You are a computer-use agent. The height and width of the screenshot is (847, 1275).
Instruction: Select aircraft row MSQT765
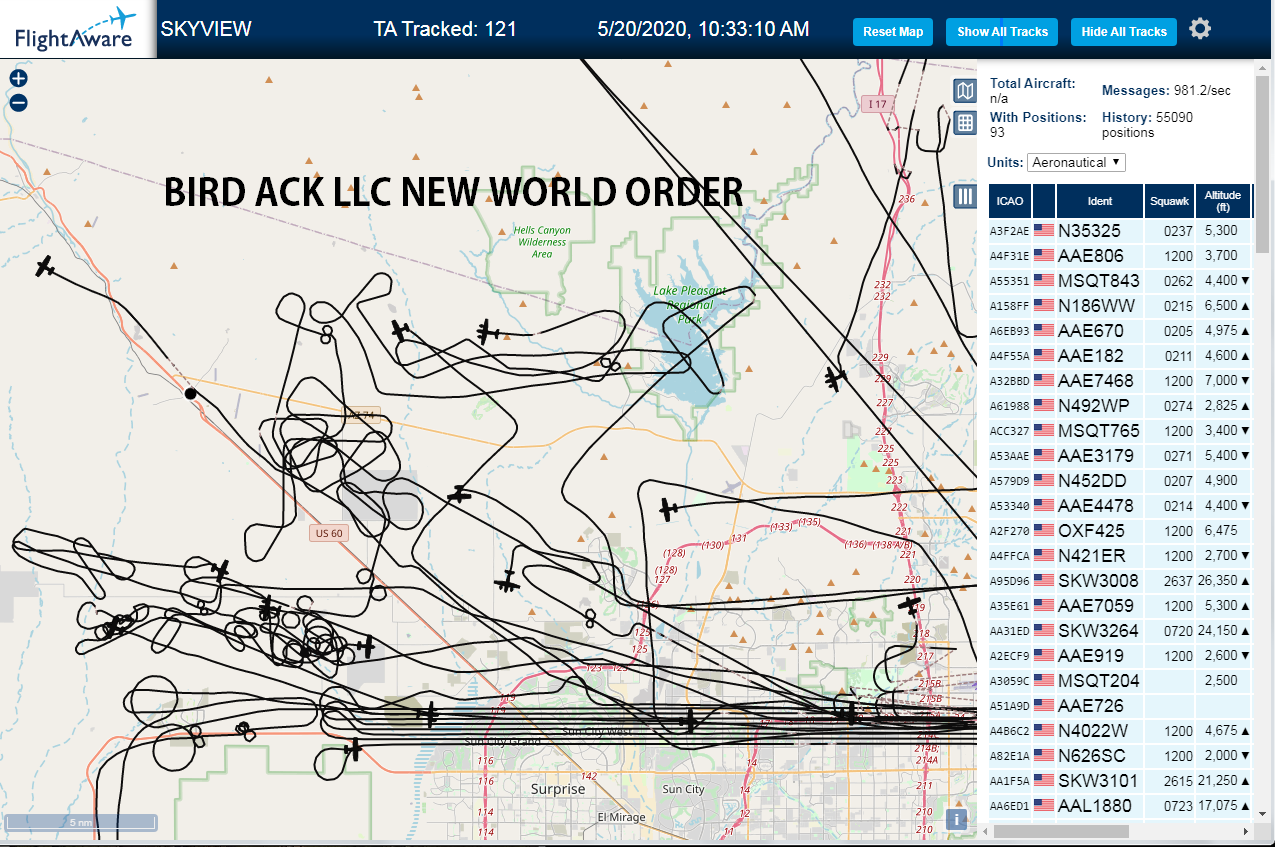(1120, 431)
